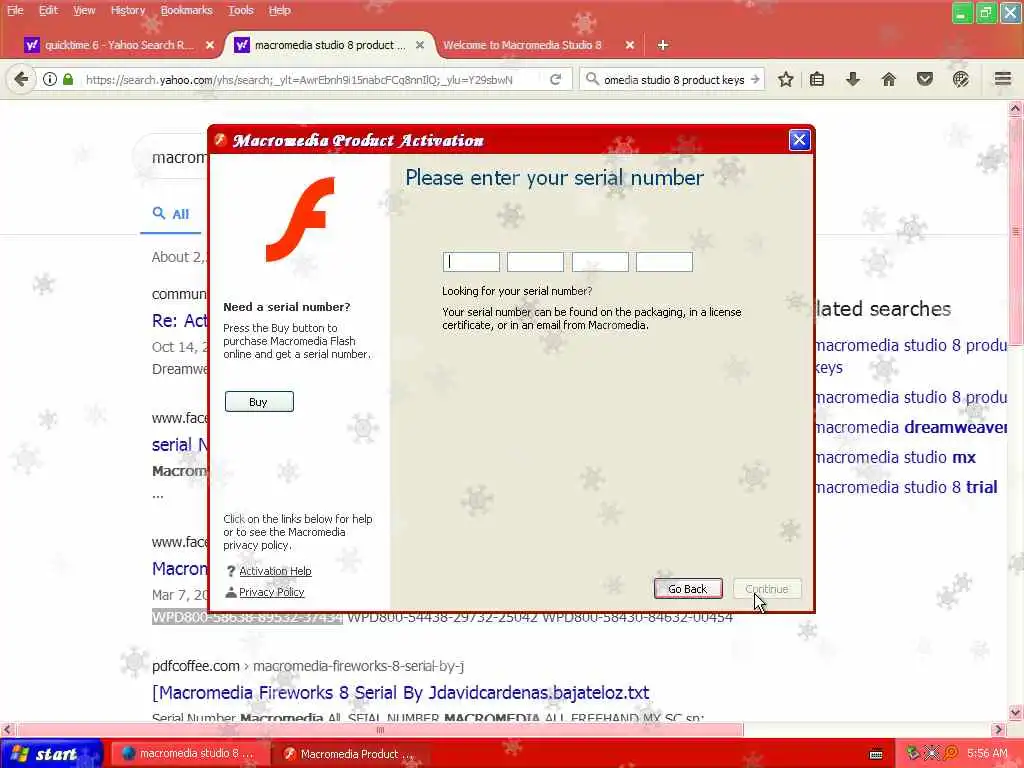Open the site information icon in address bar
1024x768 pixels.
tap(50, 80)
